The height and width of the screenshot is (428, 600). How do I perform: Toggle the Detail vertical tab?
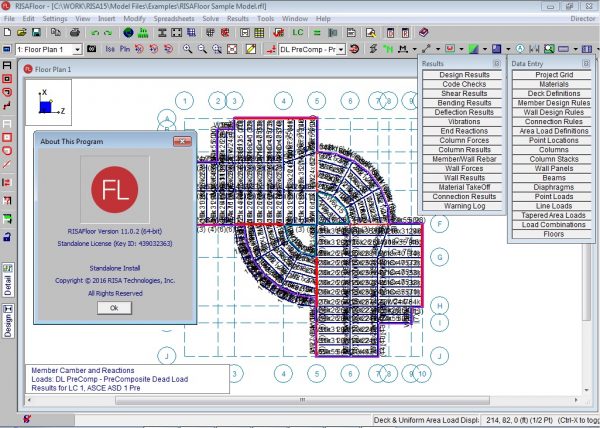tap(8, 280)
